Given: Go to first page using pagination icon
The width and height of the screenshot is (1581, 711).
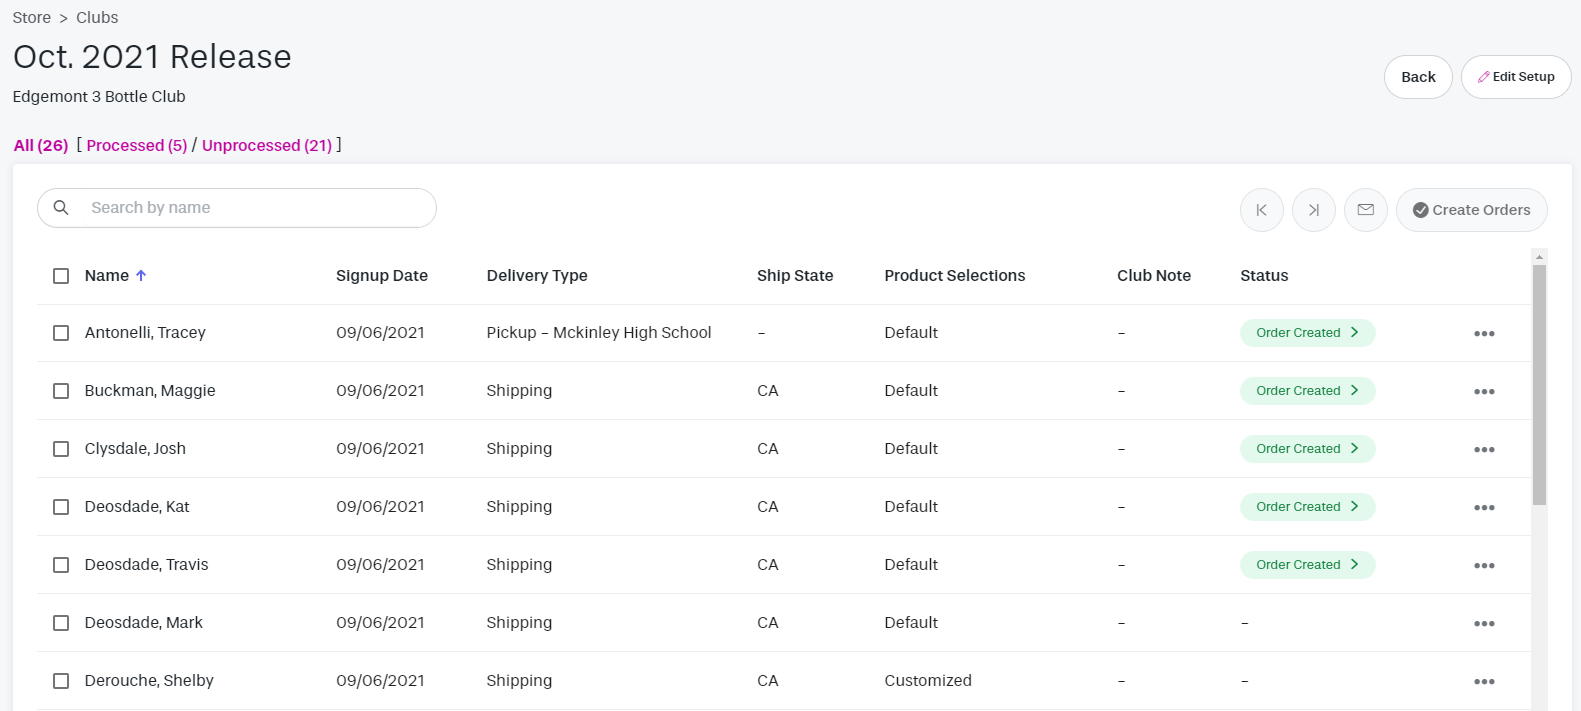Looking at the screenshot, I should coord(1261,210).
